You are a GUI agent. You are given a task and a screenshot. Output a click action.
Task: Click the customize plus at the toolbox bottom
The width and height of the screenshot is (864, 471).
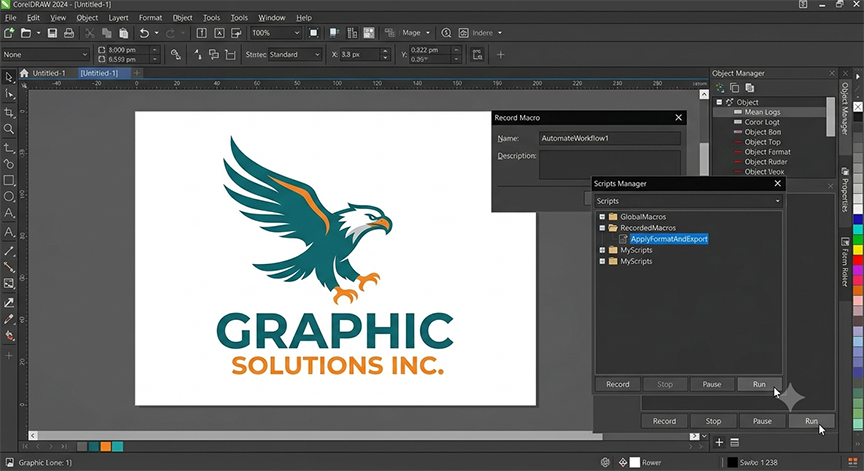point(9,356)
